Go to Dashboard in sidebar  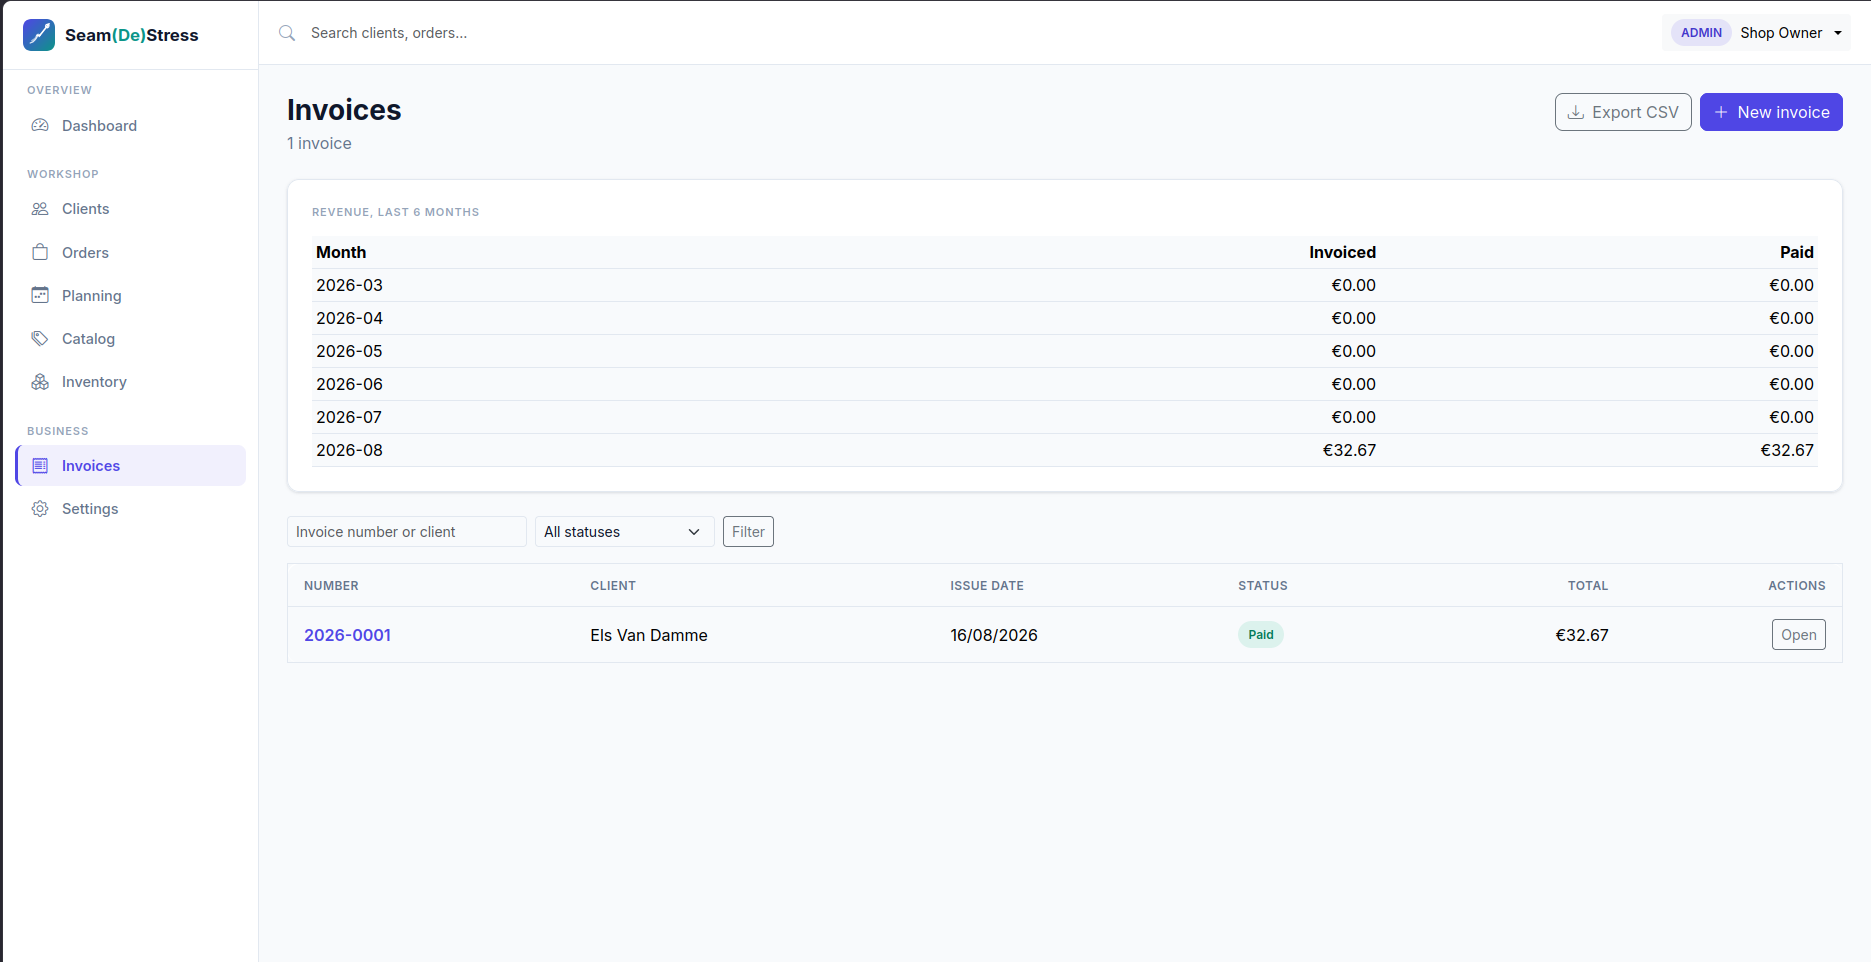click(x=99, y=126)
